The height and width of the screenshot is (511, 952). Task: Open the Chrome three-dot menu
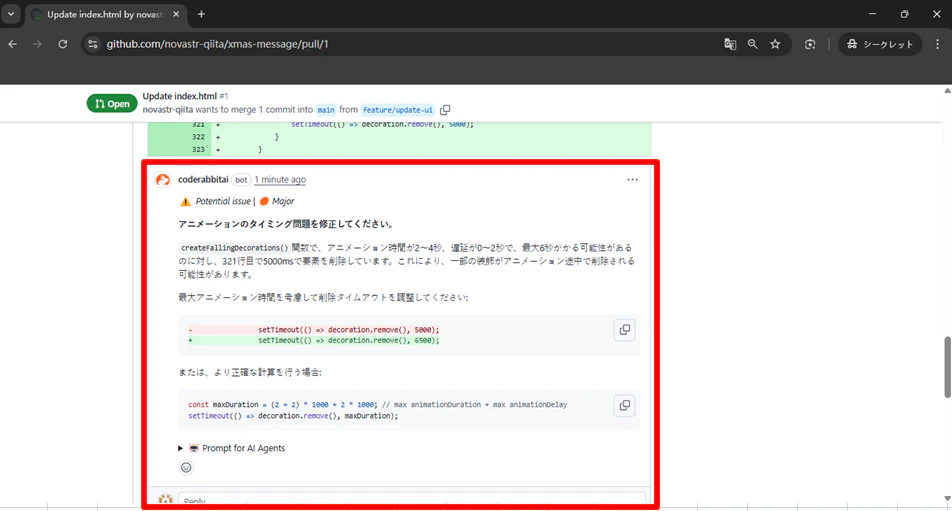937,44
